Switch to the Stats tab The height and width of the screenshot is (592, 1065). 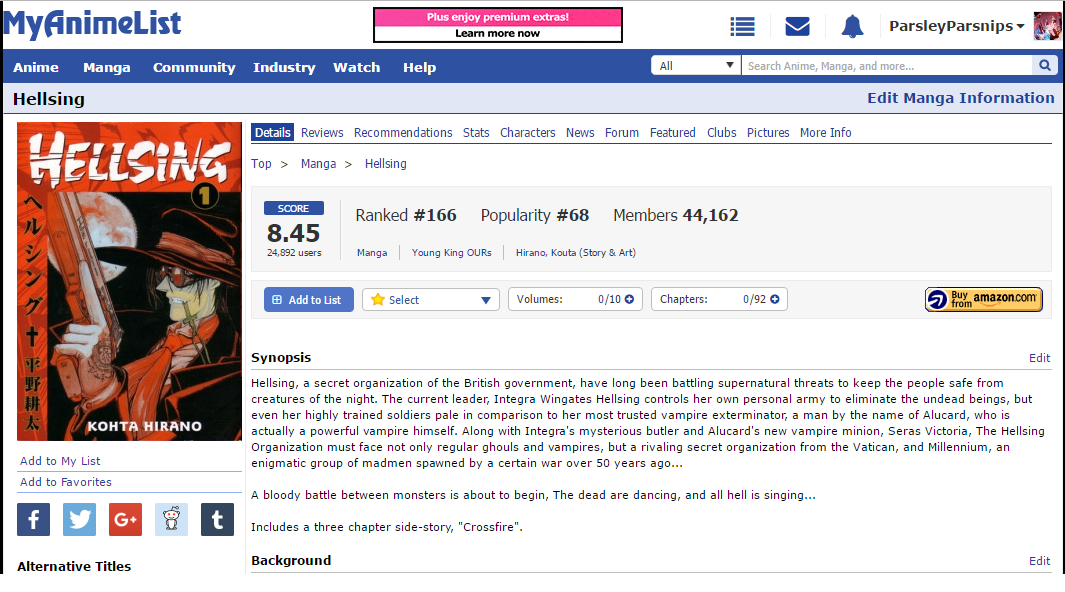click(476, 132)
